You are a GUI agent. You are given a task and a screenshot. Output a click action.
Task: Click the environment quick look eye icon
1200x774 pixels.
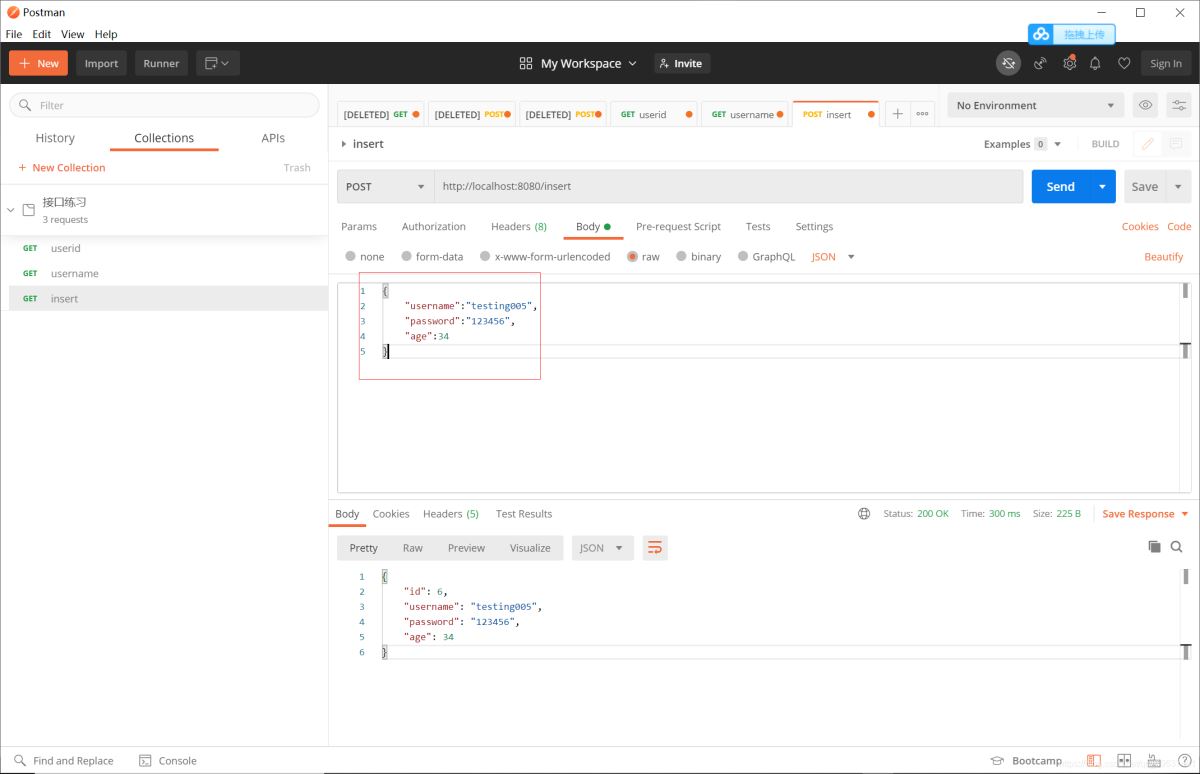click(x=1145, y=105)
